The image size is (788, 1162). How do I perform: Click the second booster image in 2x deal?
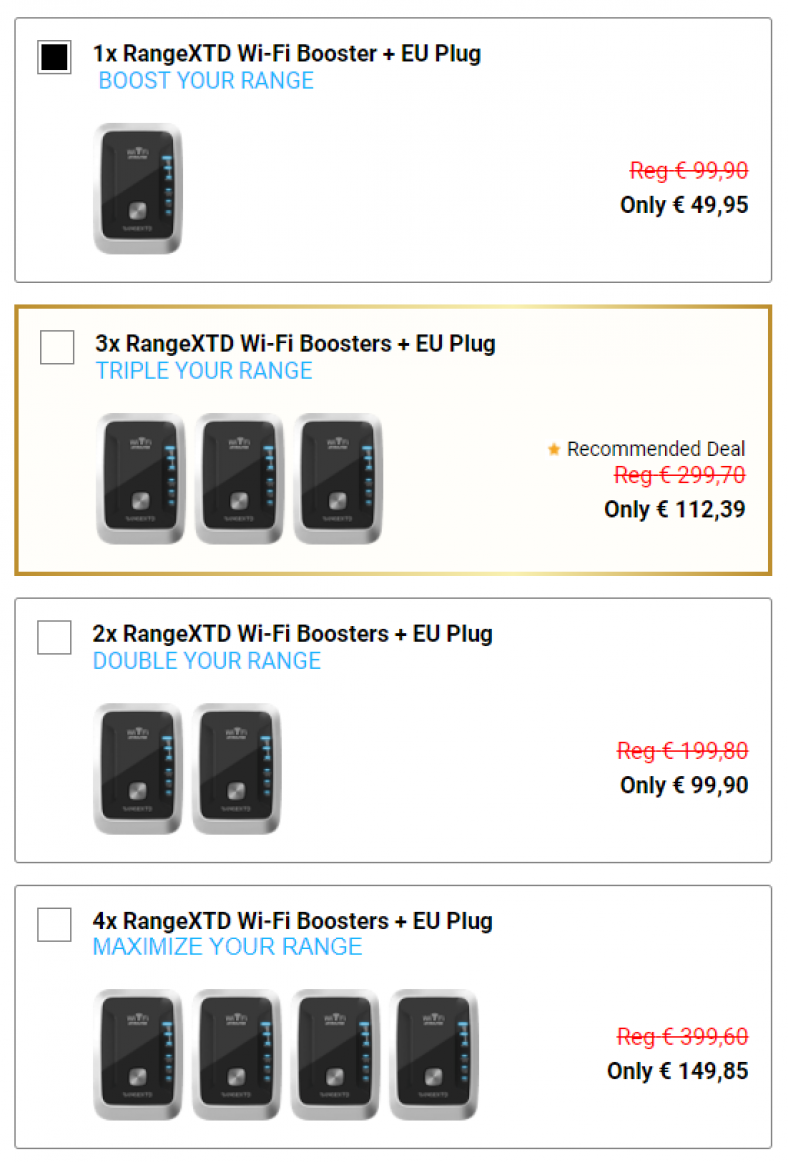(x=236, y=768)
